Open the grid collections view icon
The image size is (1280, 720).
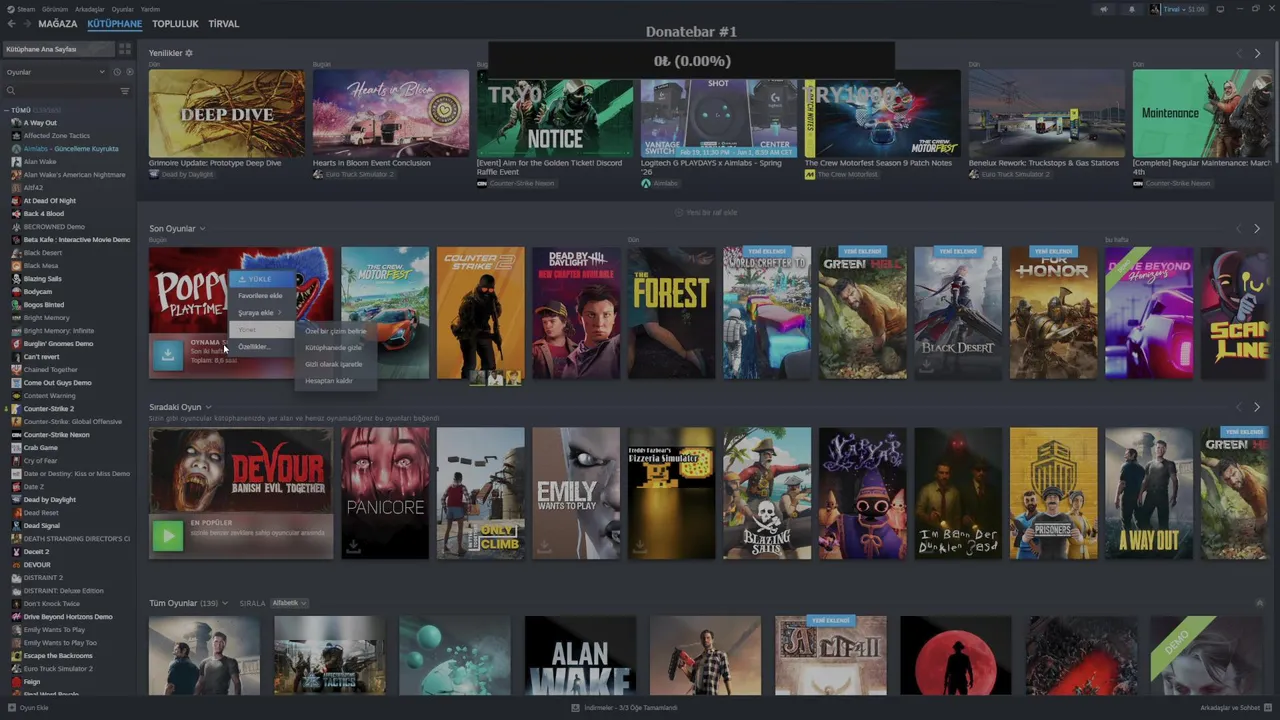125,49
